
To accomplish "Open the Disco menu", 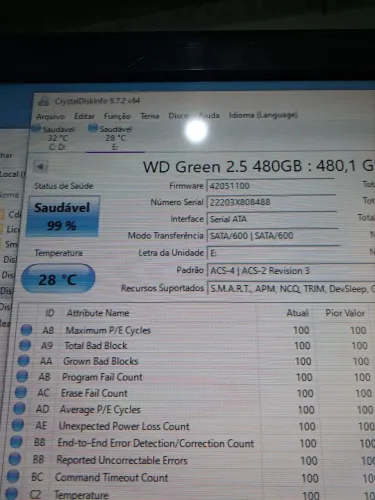I will pos(178,116).
